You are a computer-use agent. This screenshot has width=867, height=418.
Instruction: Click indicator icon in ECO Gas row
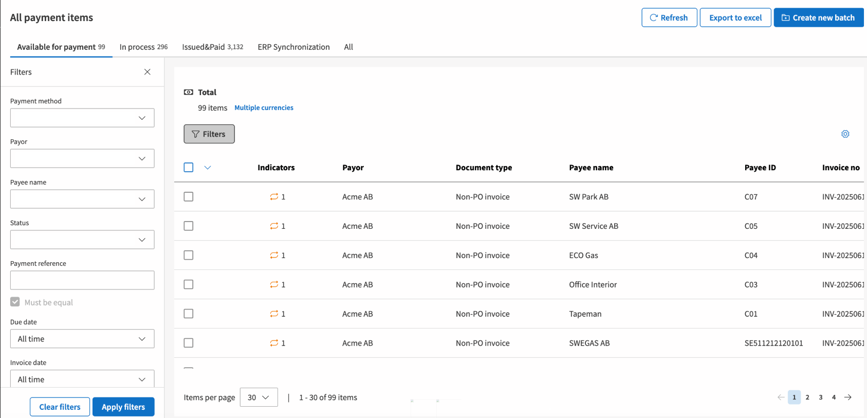pos(274,255)
